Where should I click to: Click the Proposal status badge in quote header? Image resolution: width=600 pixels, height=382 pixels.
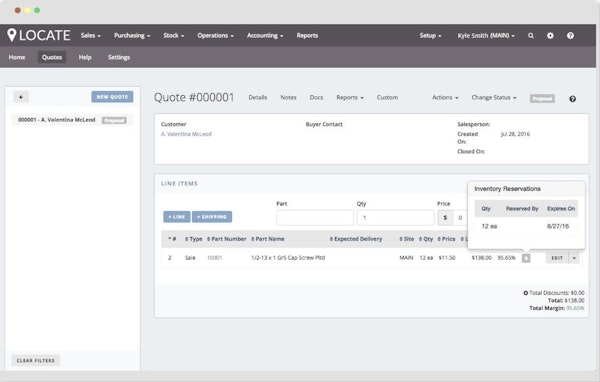tap(542, 99)
